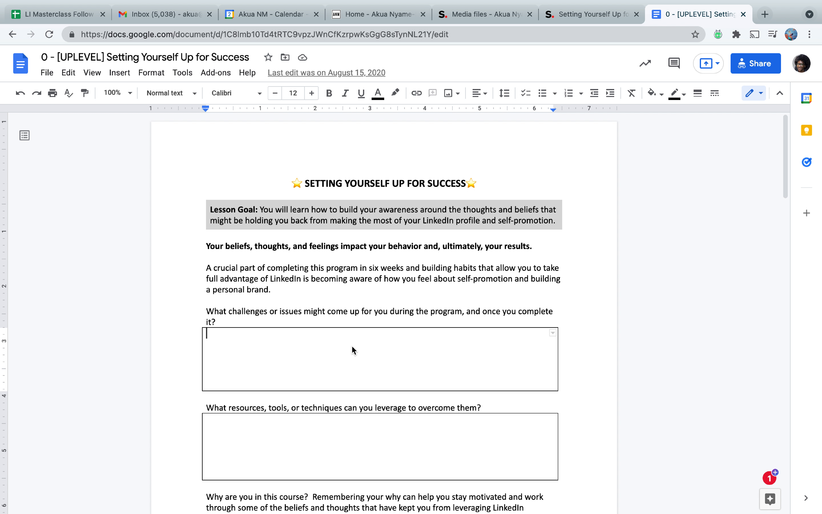
Task: Open the Explore button
Action: point(770,499)
